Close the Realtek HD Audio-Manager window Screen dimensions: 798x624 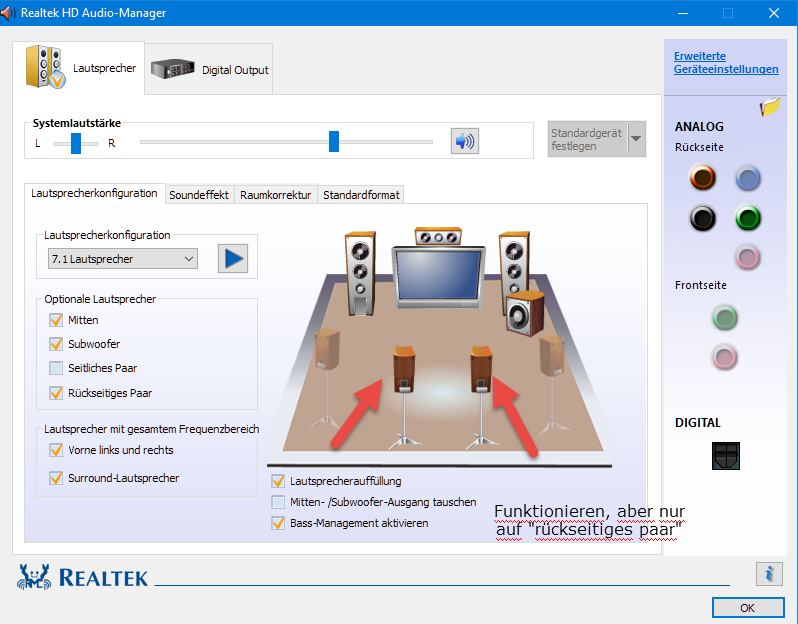pyautogui.click(x=774, y=13)
